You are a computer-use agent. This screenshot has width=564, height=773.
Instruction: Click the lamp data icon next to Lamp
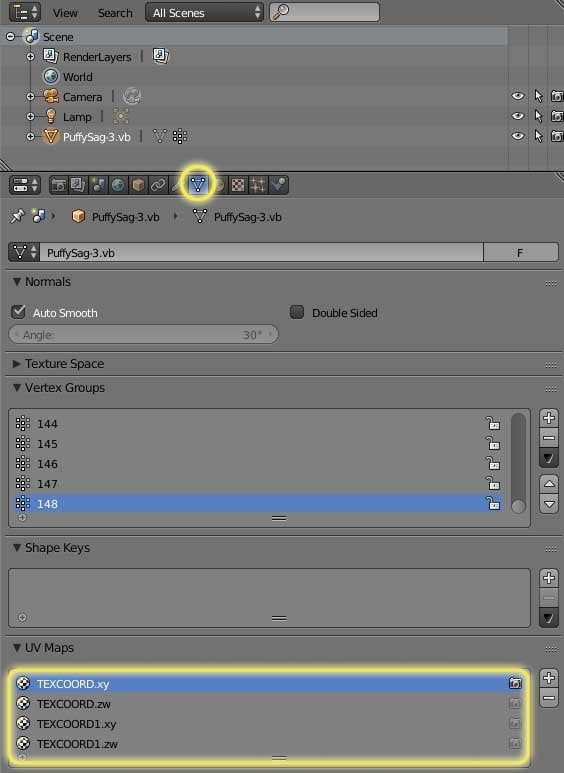[x=121, y=116]
